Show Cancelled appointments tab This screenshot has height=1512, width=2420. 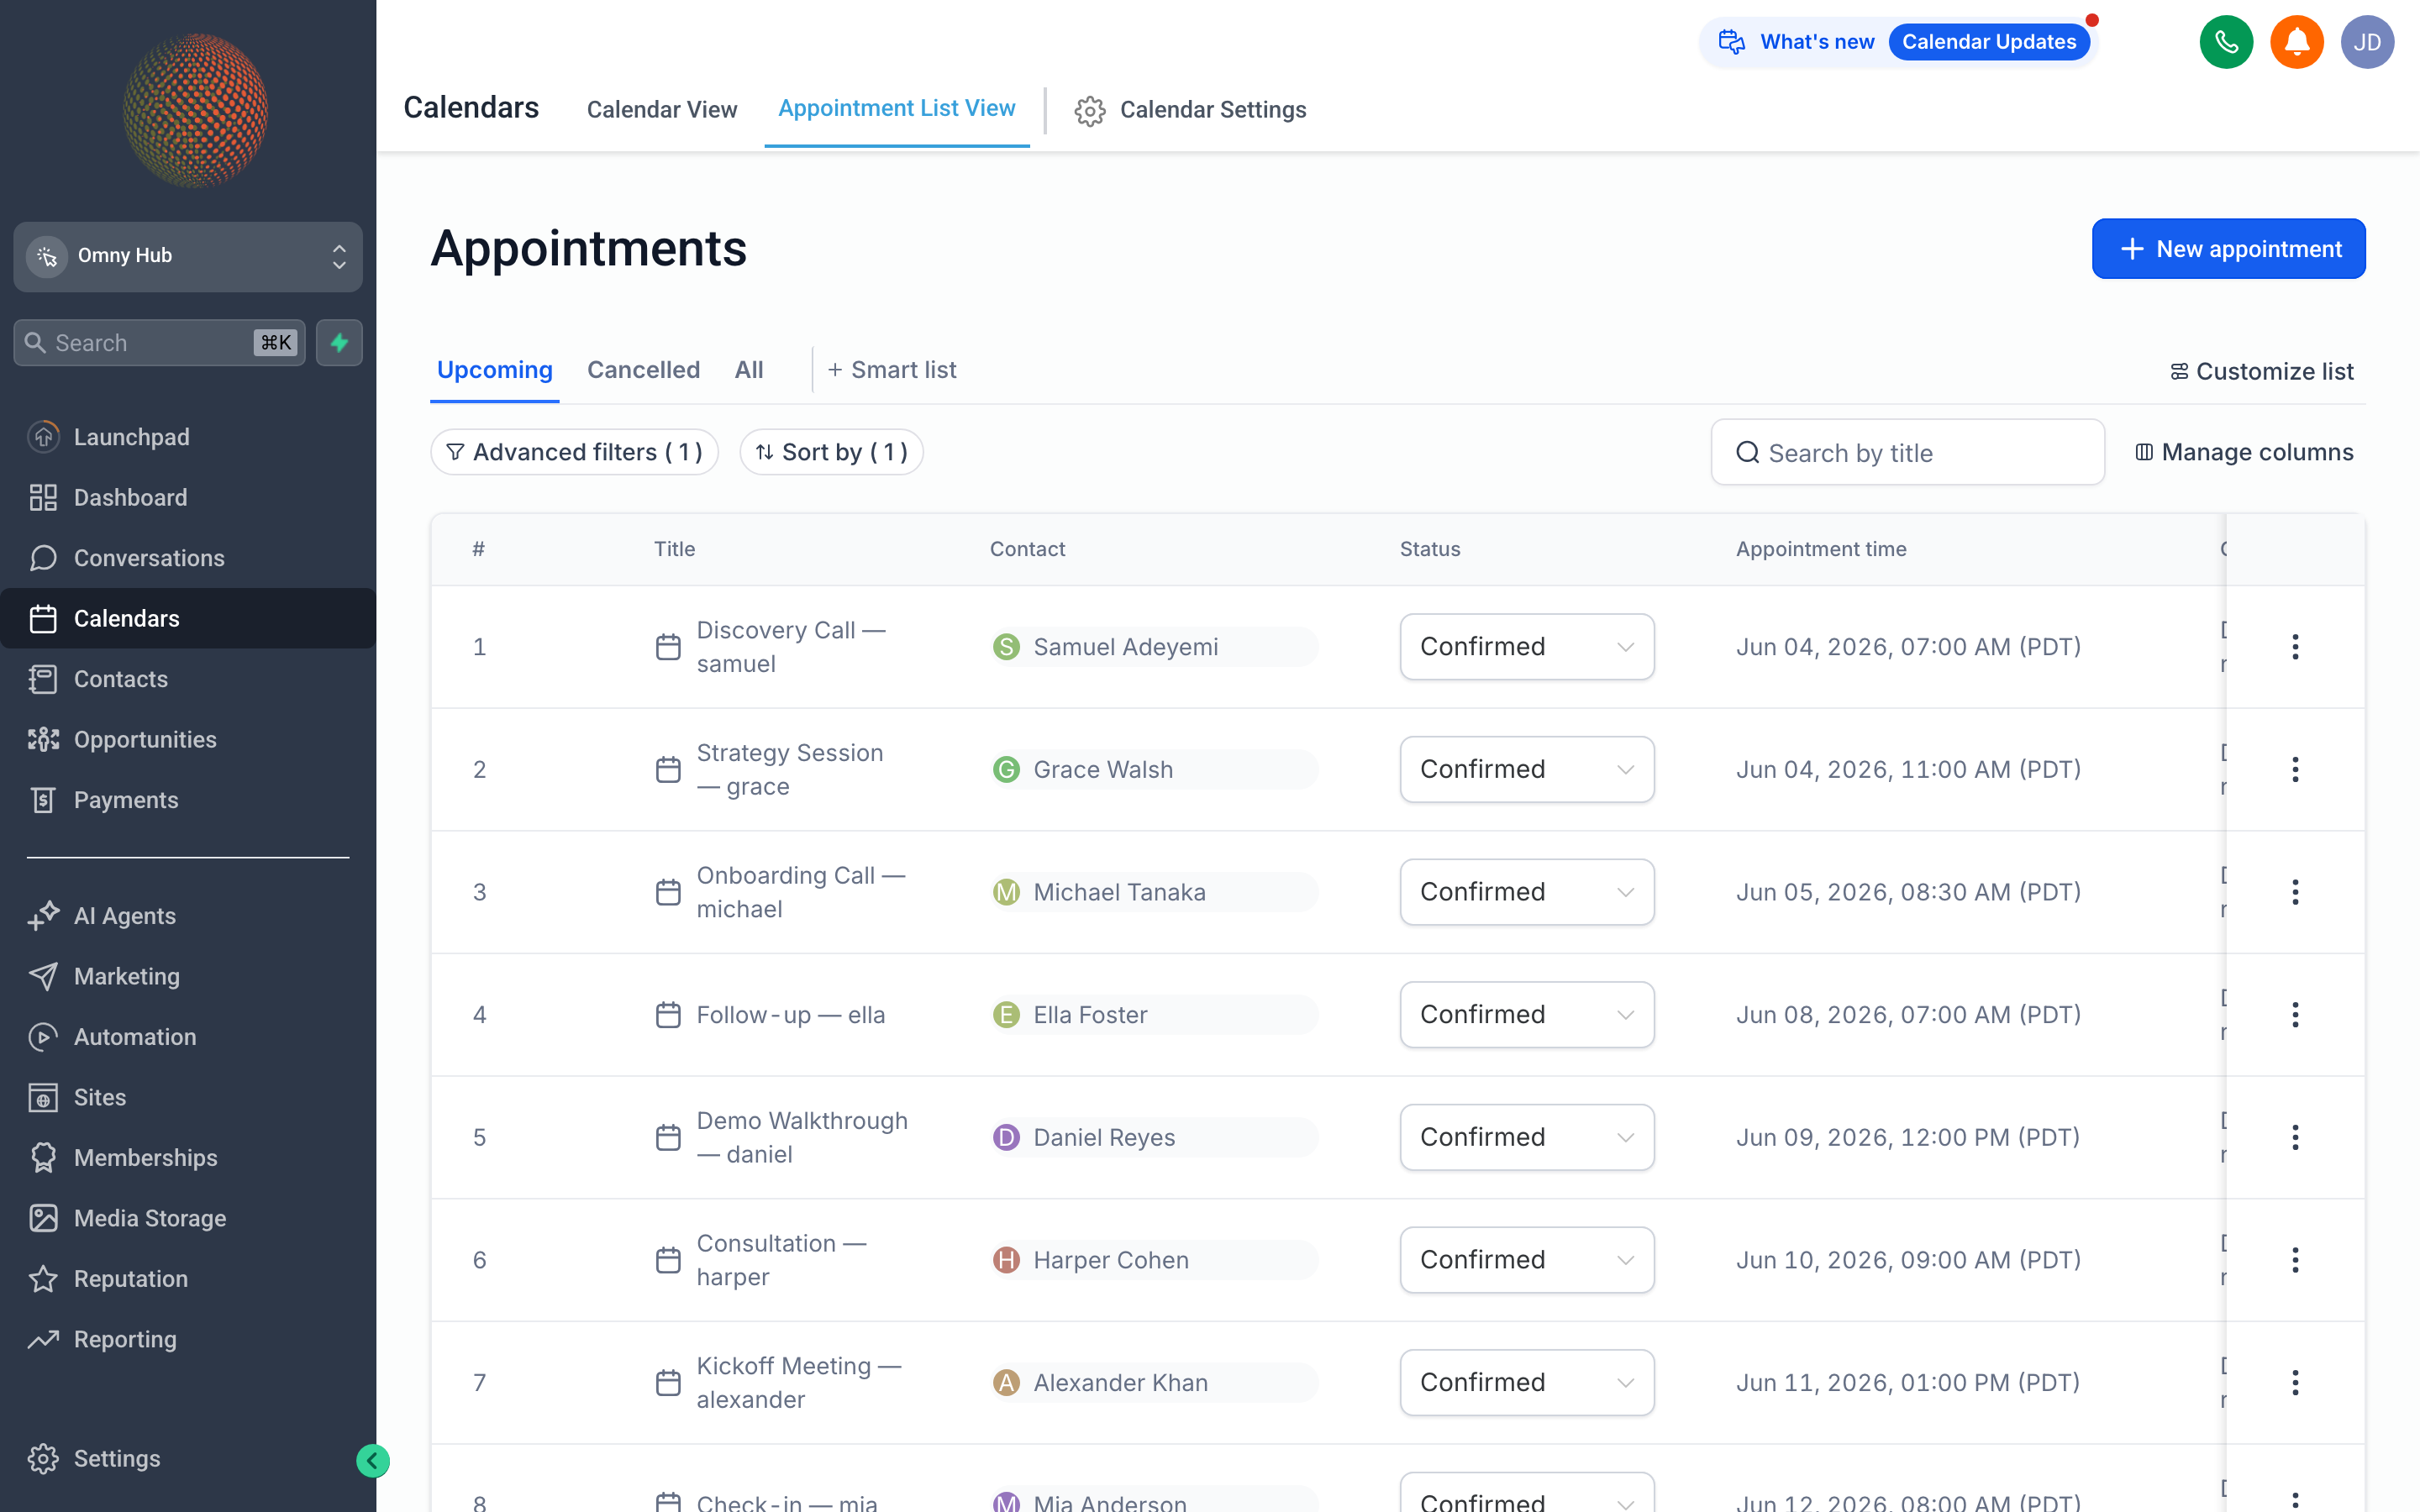click(643, 370)
